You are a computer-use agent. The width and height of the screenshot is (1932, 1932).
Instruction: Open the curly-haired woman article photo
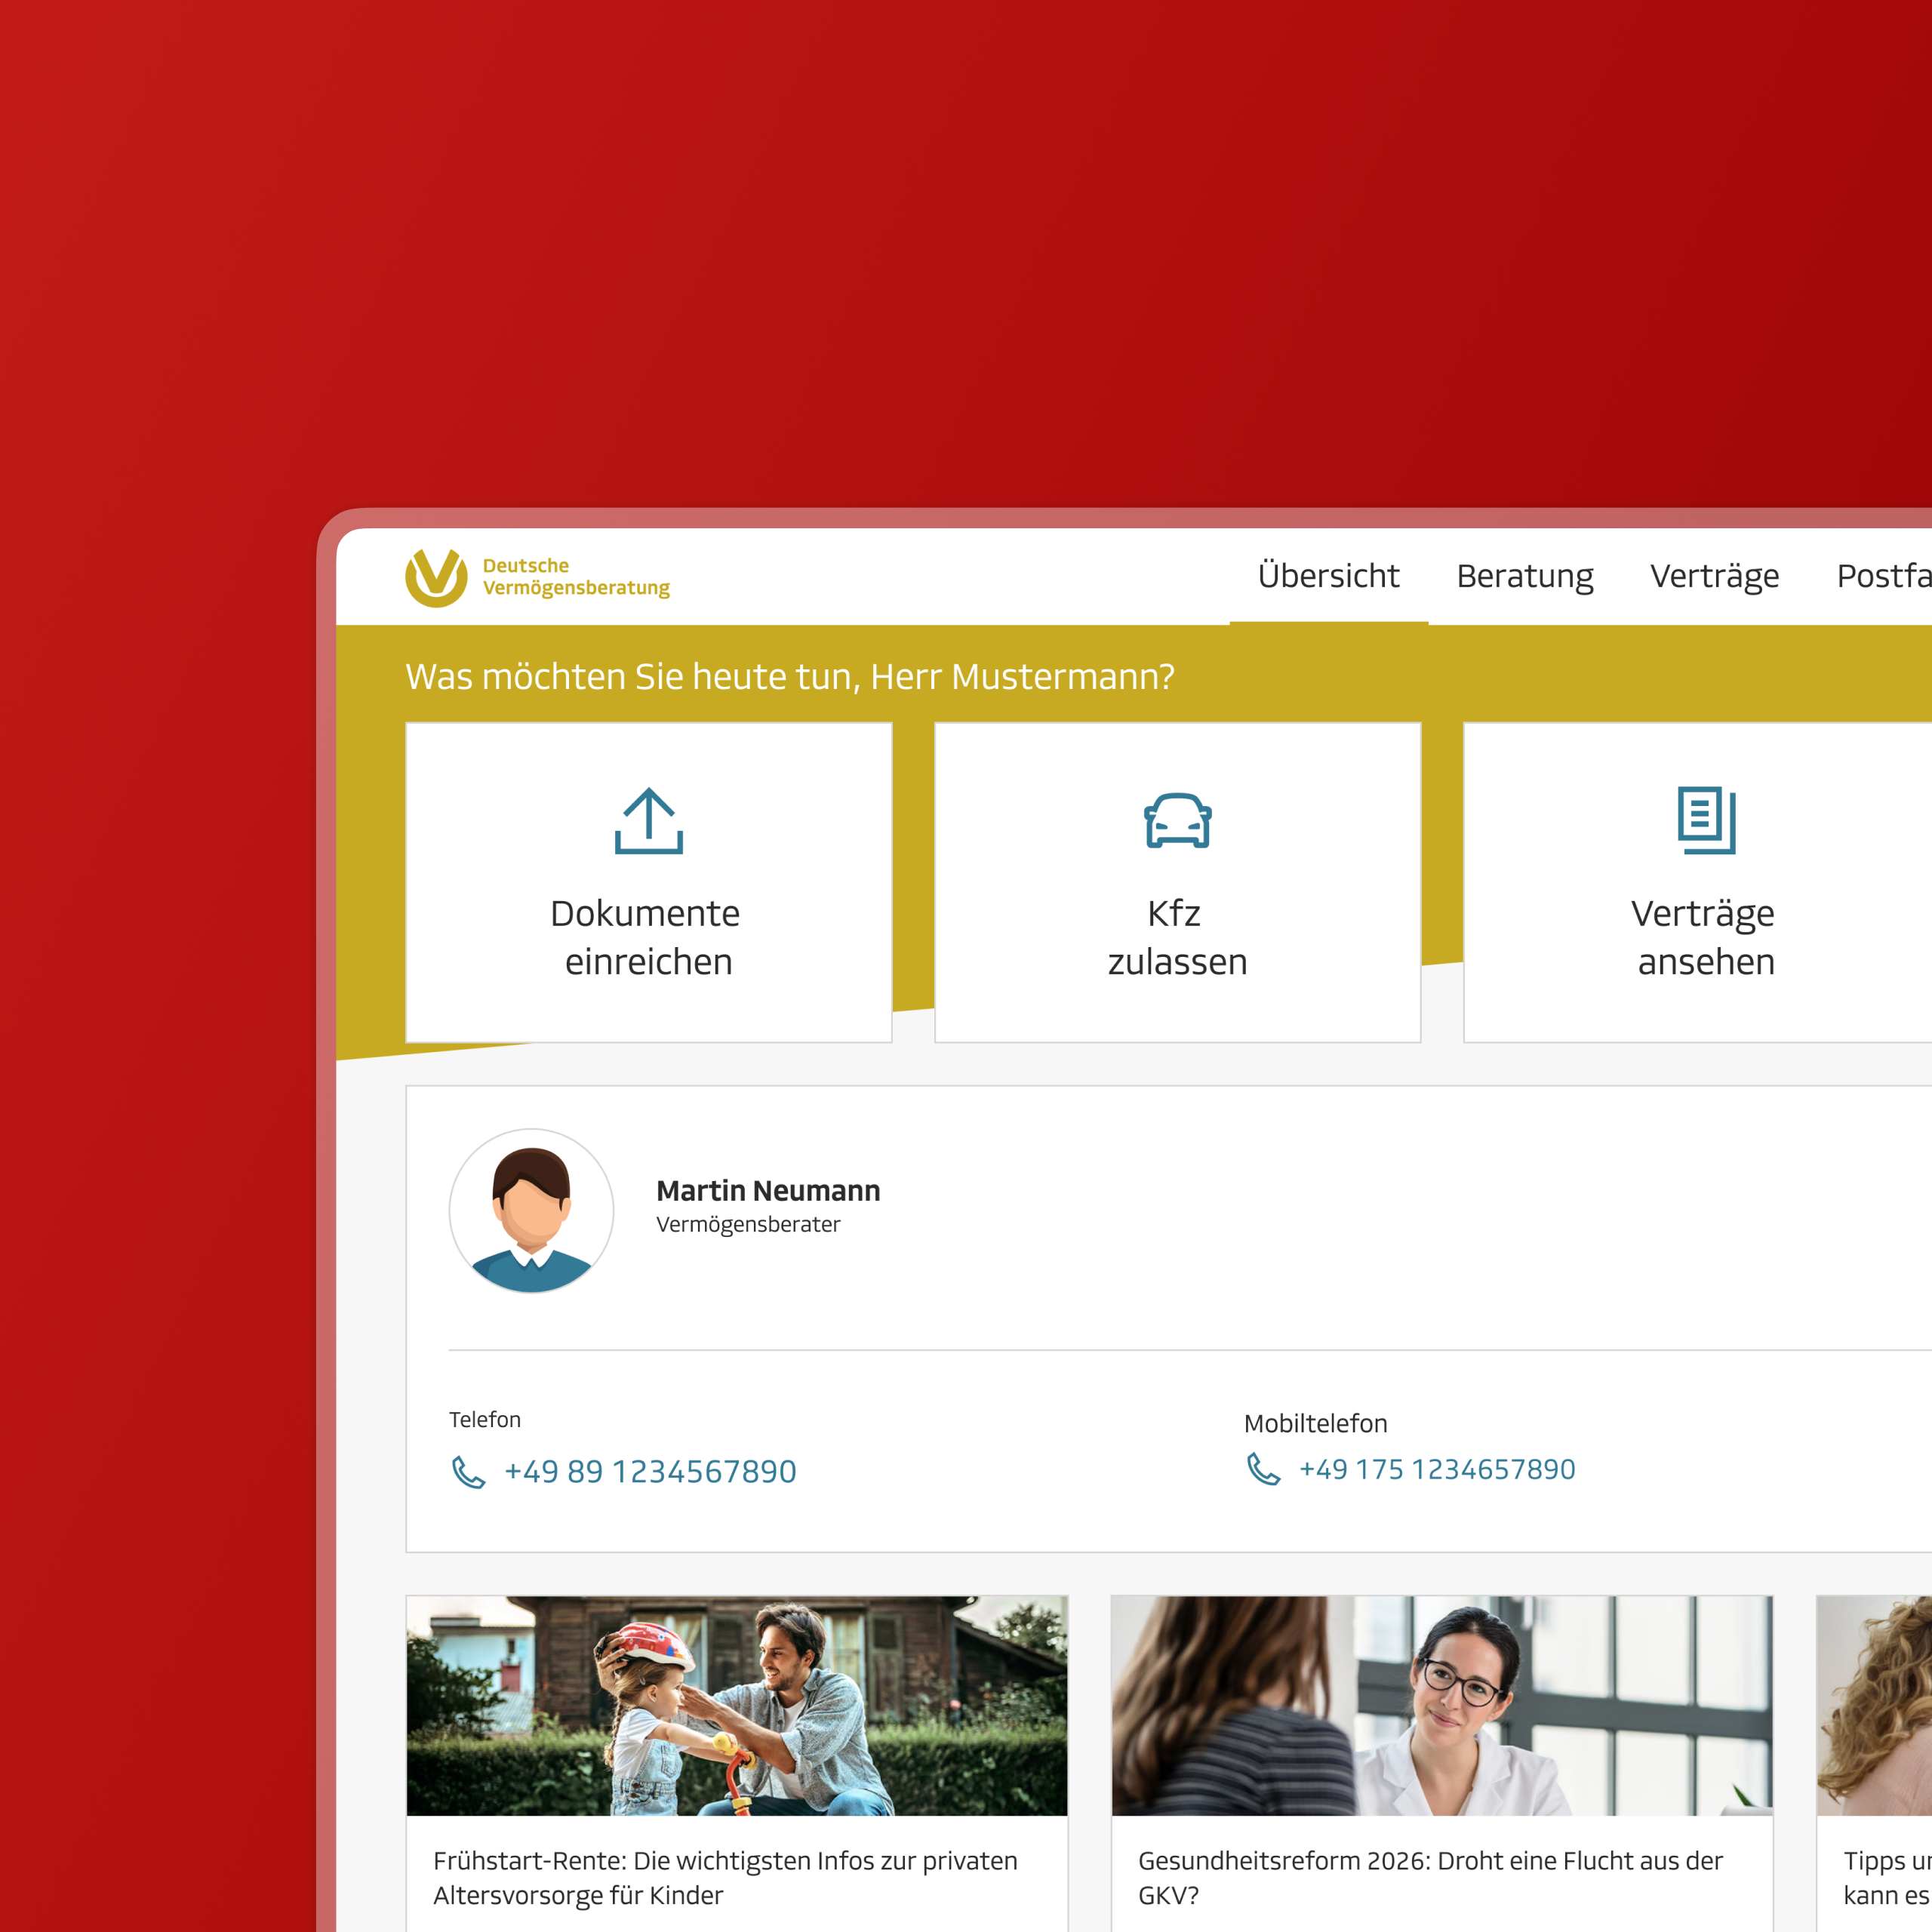click(1875, 1706)
